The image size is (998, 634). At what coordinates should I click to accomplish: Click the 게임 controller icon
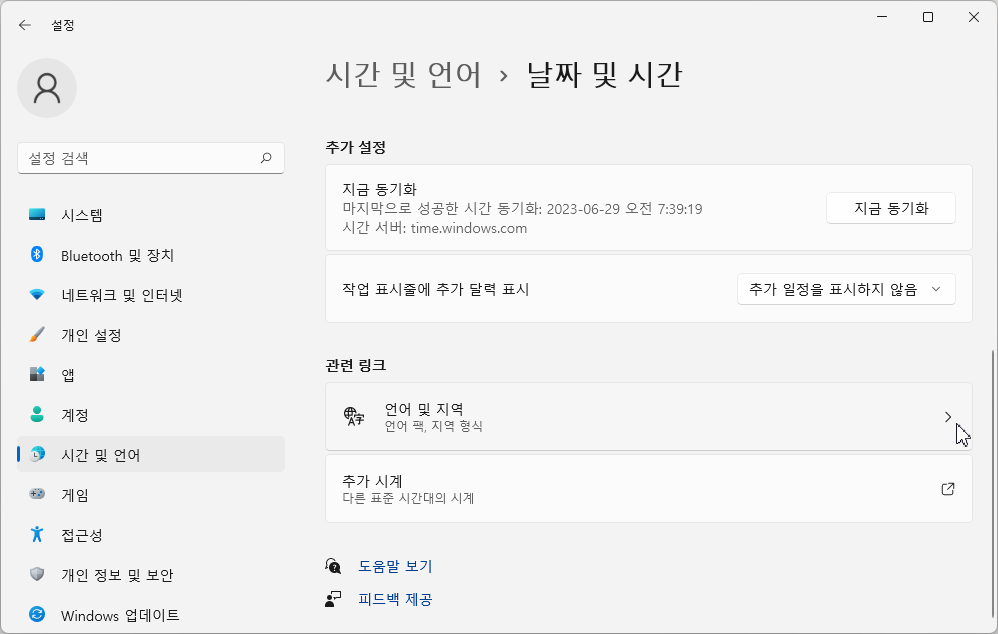(37, 494)
